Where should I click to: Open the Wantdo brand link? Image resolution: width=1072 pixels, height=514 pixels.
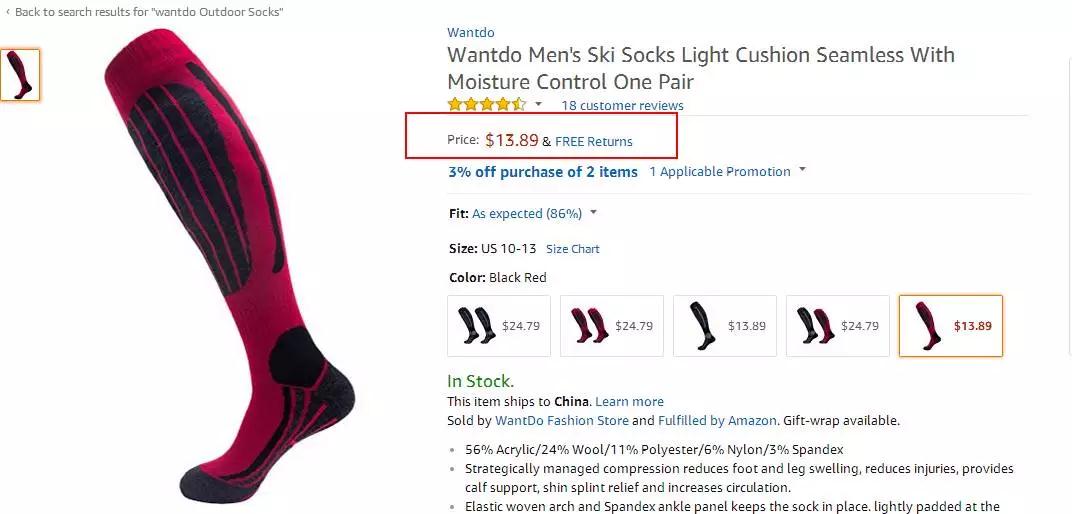(470, 32)
